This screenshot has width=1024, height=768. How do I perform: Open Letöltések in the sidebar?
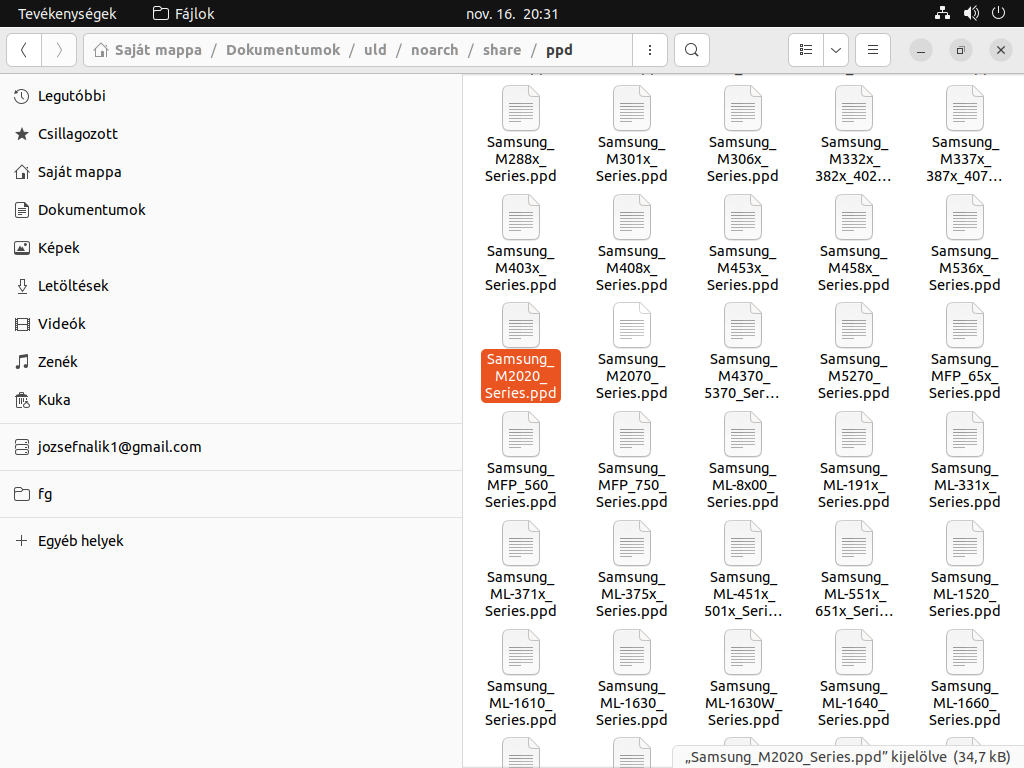point(231,286)
